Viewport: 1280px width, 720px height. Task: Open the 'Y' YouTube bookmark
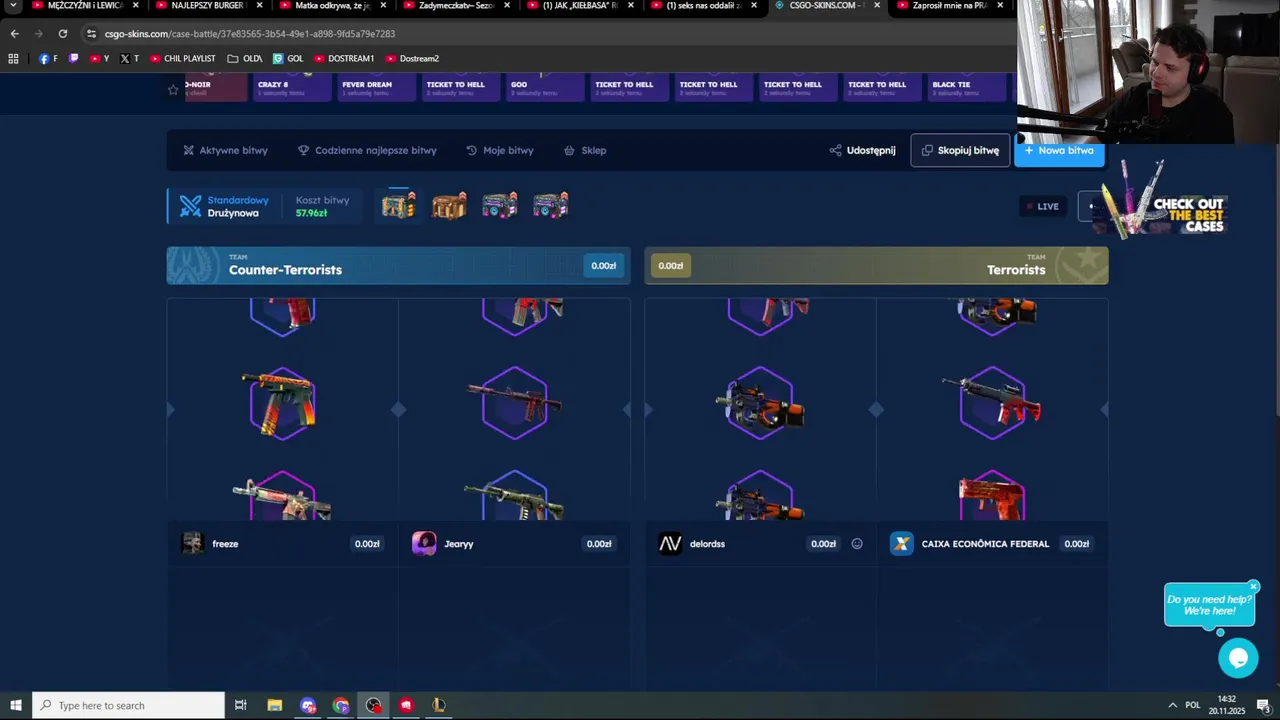click(x=100, y=58)
